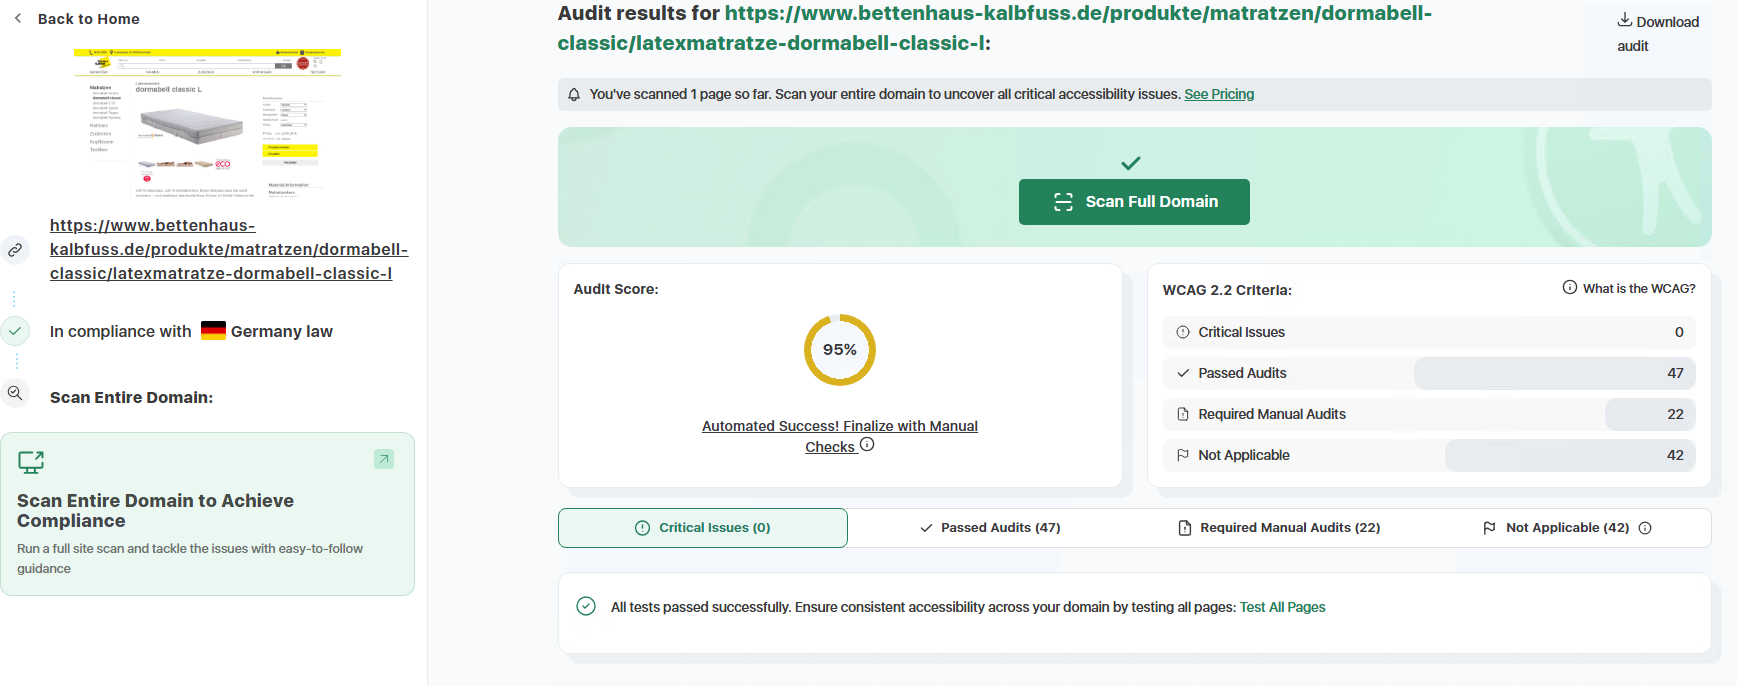Click the arrow icon on the Scan Entire Domain card
This screenshot has width=1737, height=686.
(384, 459)
